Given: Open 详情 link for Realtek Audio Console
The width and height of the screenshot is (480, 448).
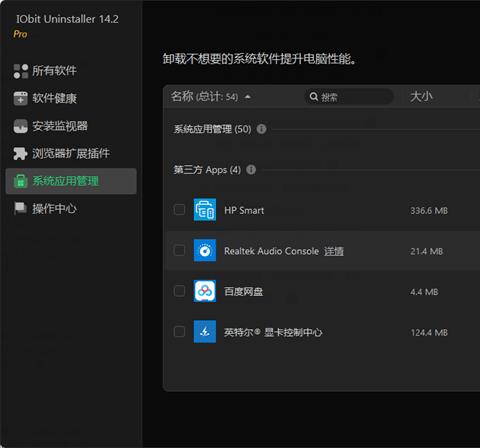Looking at the screenshot, I should (x=334, y=251).
